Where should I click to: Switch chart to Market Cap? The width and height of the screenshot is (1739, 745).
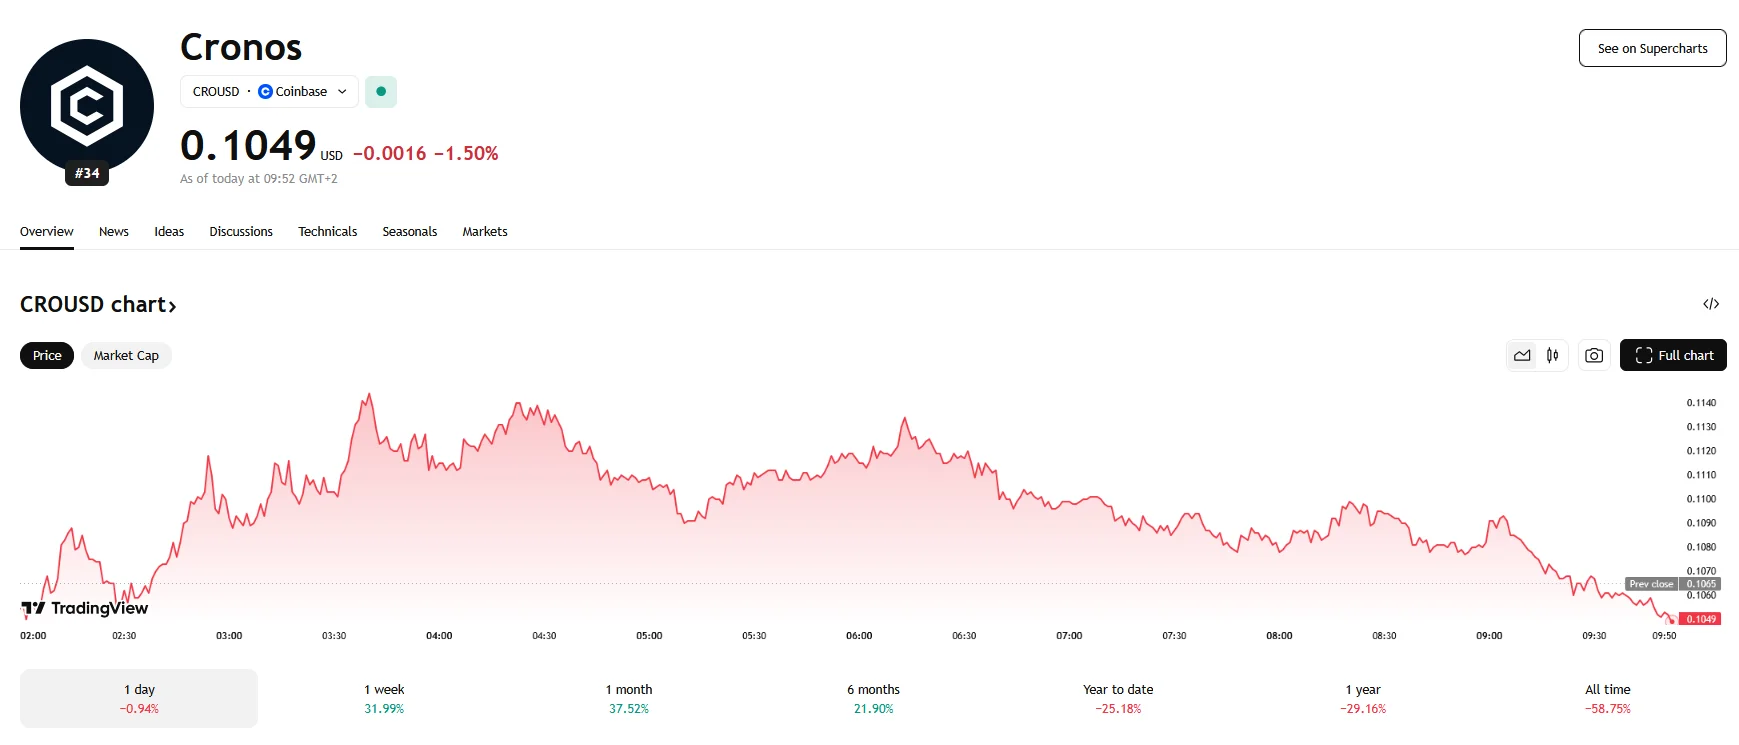tap(126, 356)
